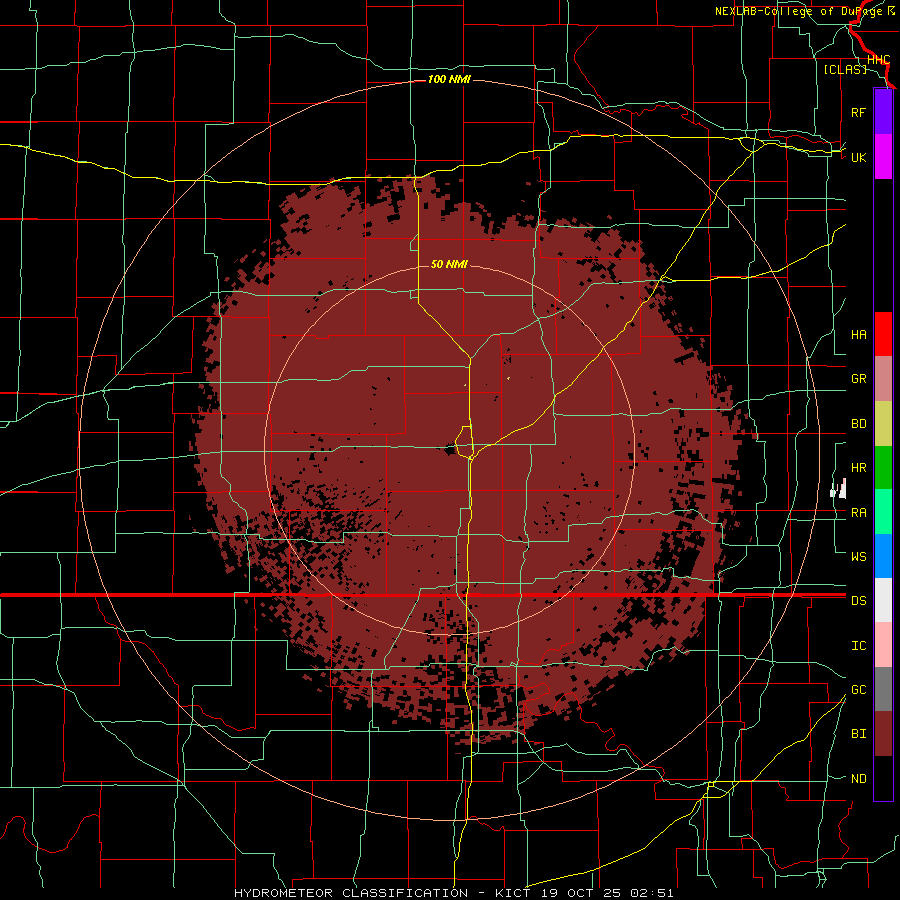
Task: Click the 100 NMI range ring label
Action: click(x=449, y=79)
